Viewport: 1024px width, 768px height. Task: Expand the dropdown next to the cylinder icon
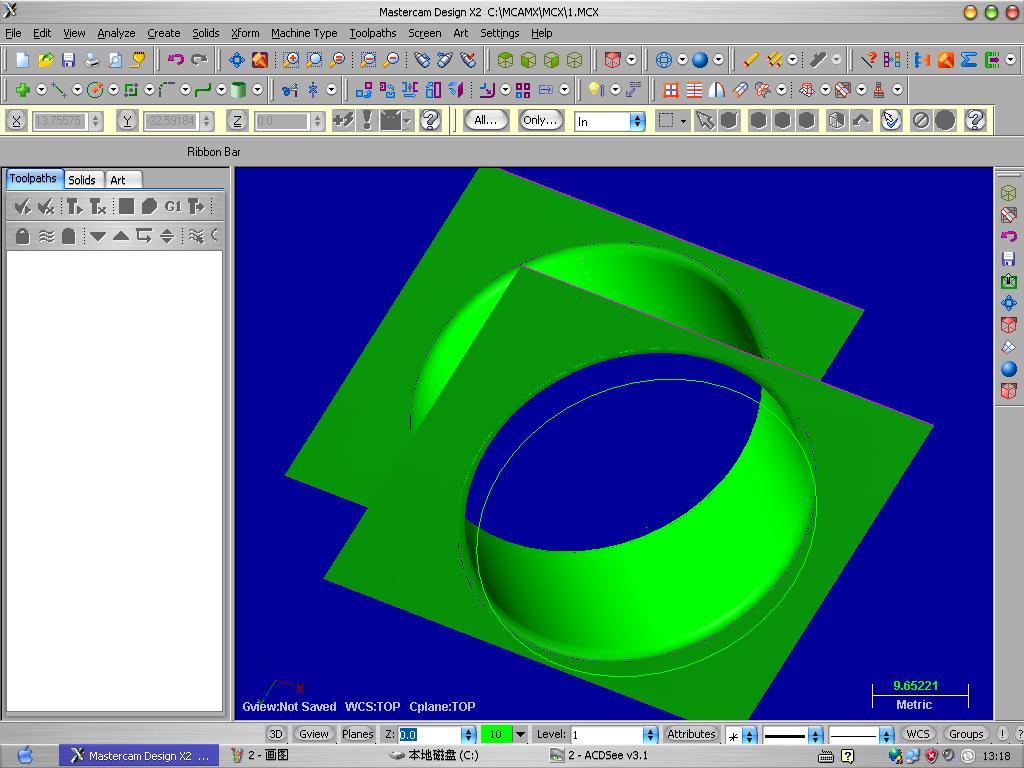point(257,90)
